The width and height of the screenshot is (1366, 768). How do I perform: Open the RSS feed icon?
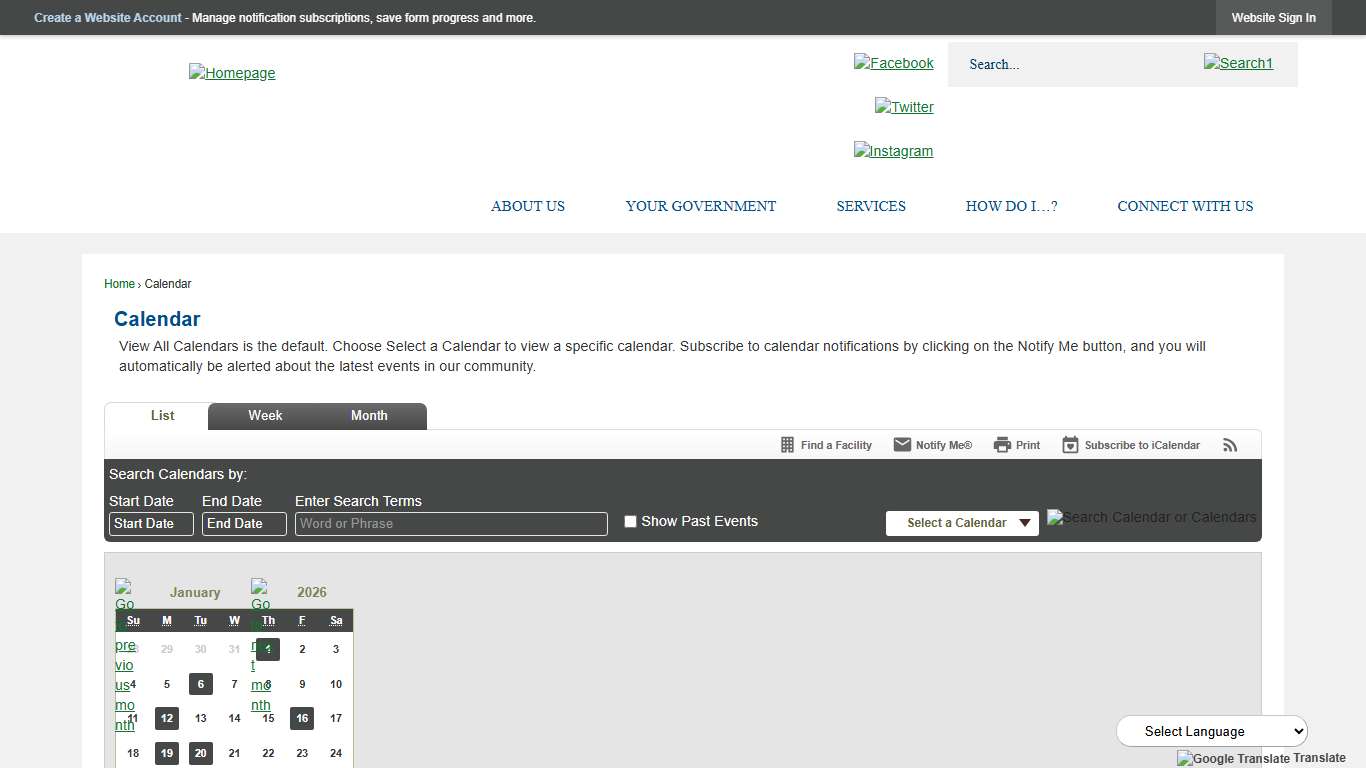[1230, 445]
